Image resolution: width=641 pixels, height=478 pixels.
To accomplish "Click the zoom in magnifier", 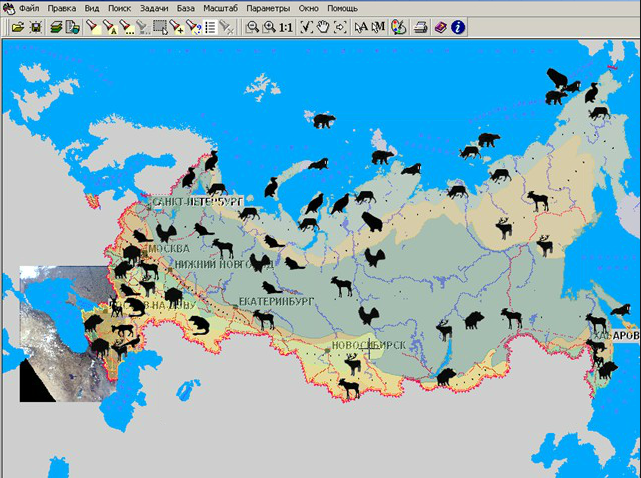I will point(268,28).
